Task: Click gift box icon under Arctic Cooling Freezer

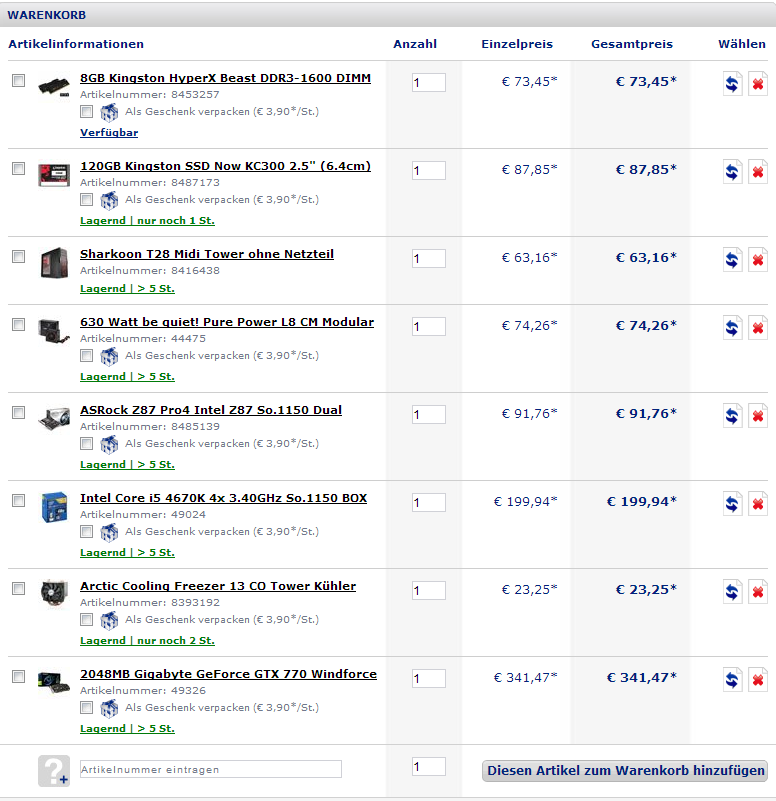Action: pos(109,620)
